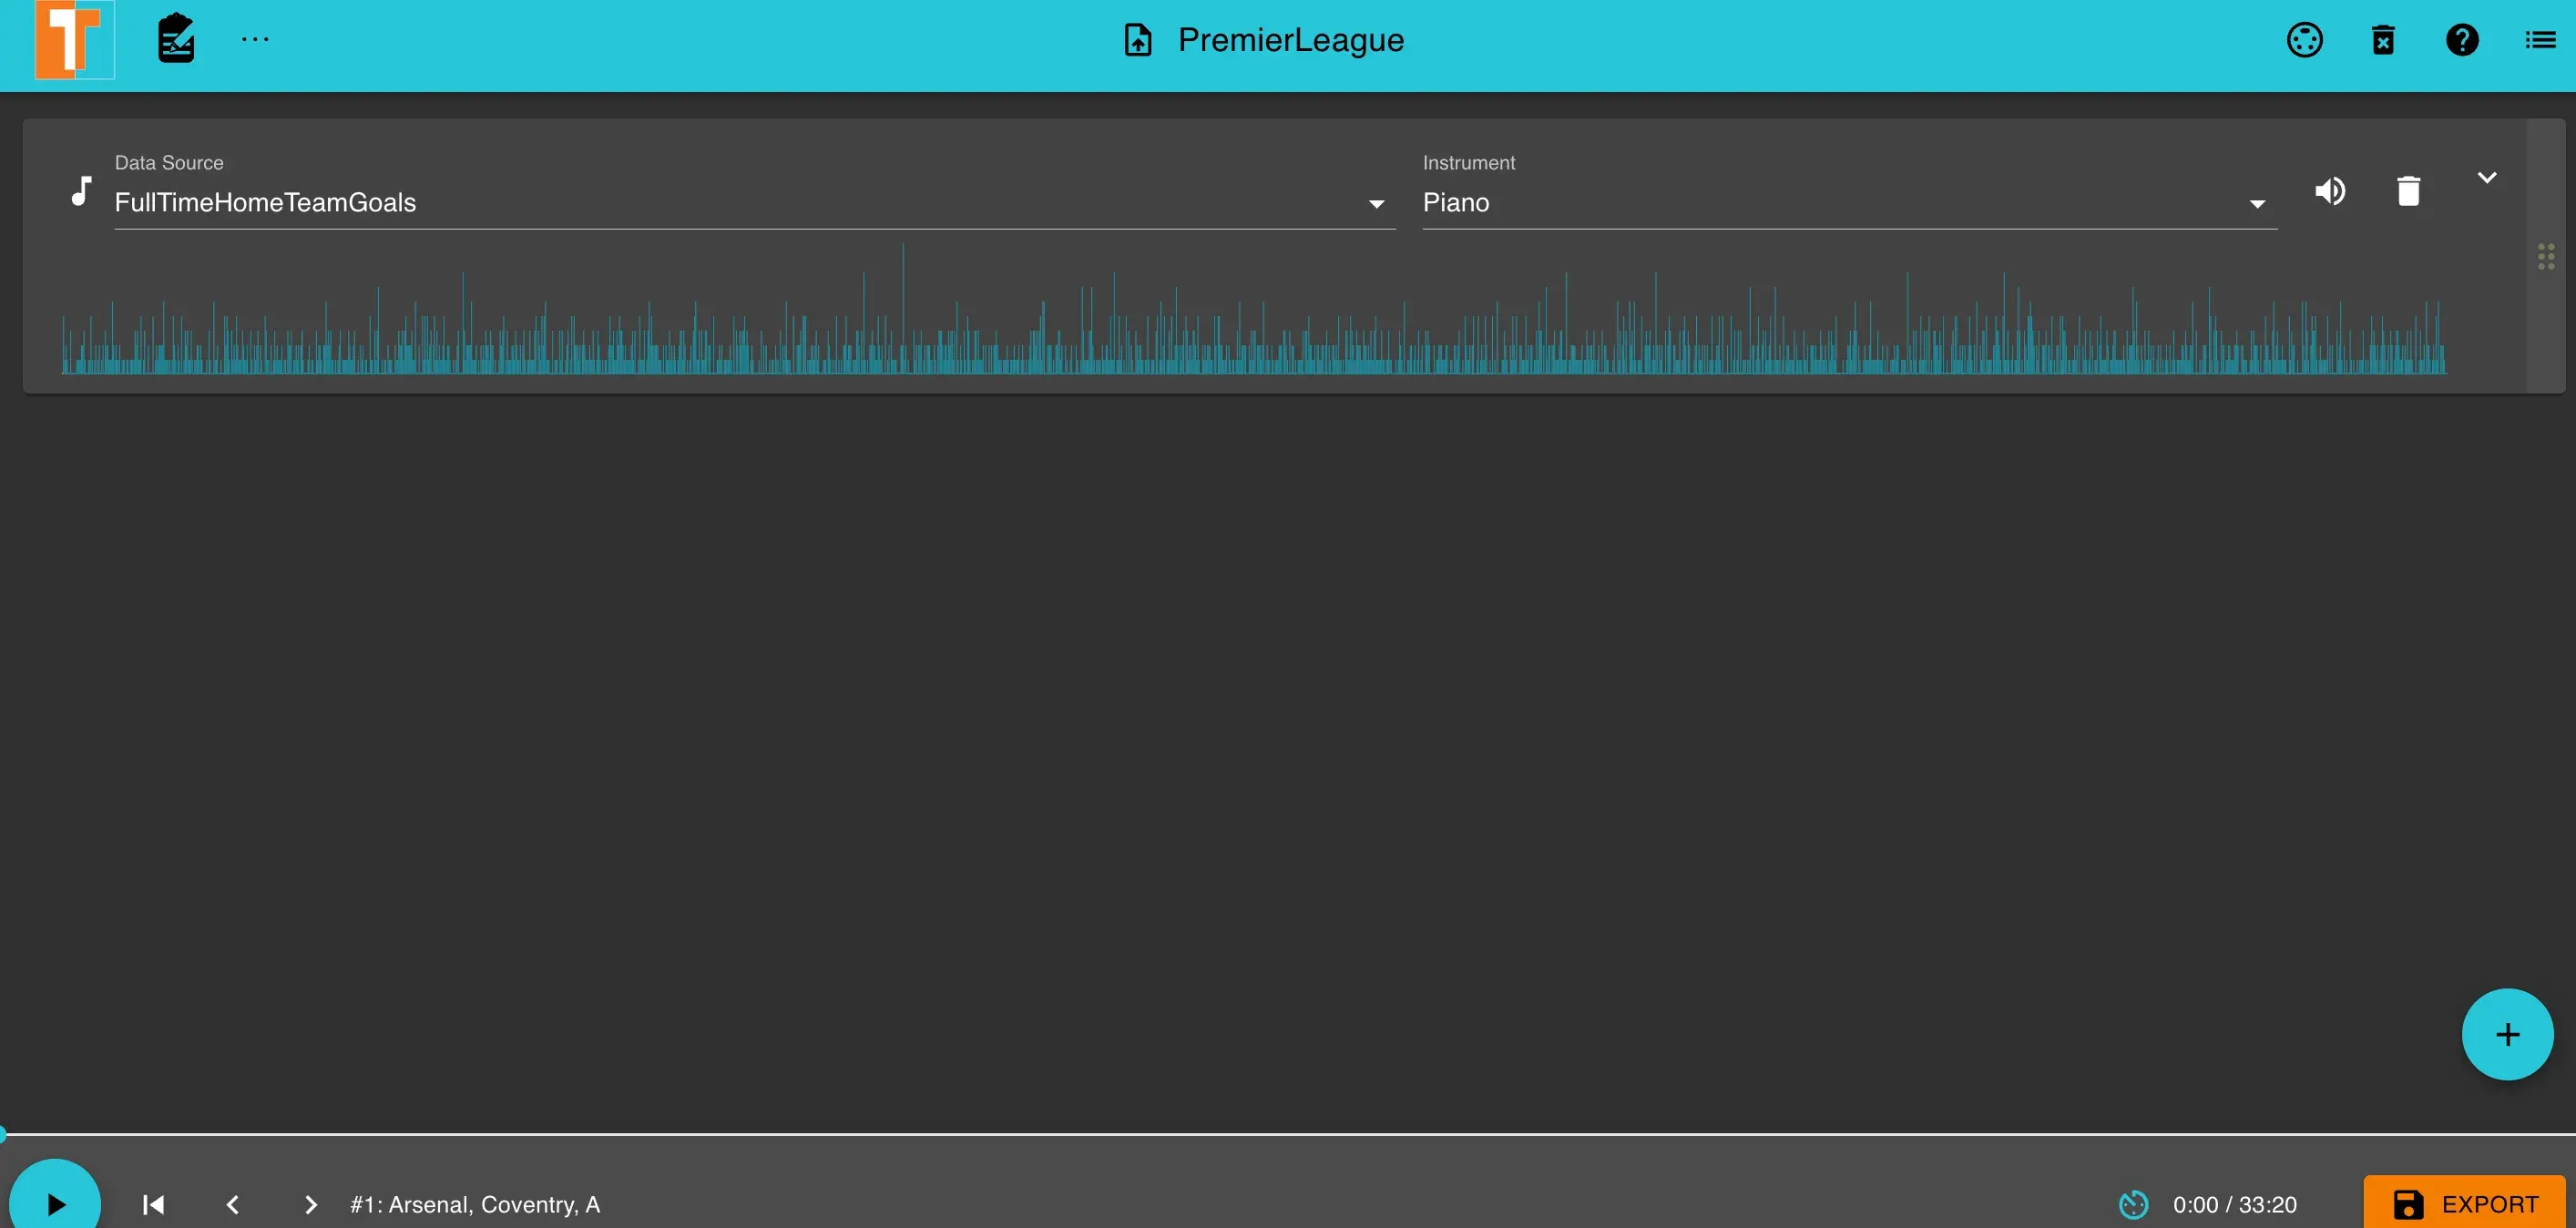Image resolution: width=2576 pixels, height=1228 pixels.
Task: Open the circular advanced features palette icon
Action: pos(2304,40)
